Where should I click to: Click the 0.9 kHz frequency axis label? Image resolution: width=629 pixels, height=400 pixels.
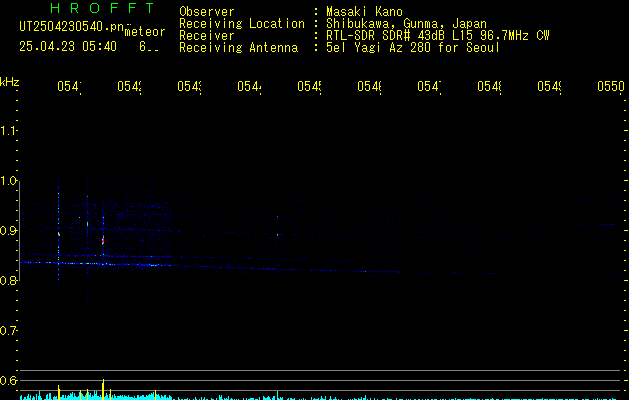[x=8, y=231]
